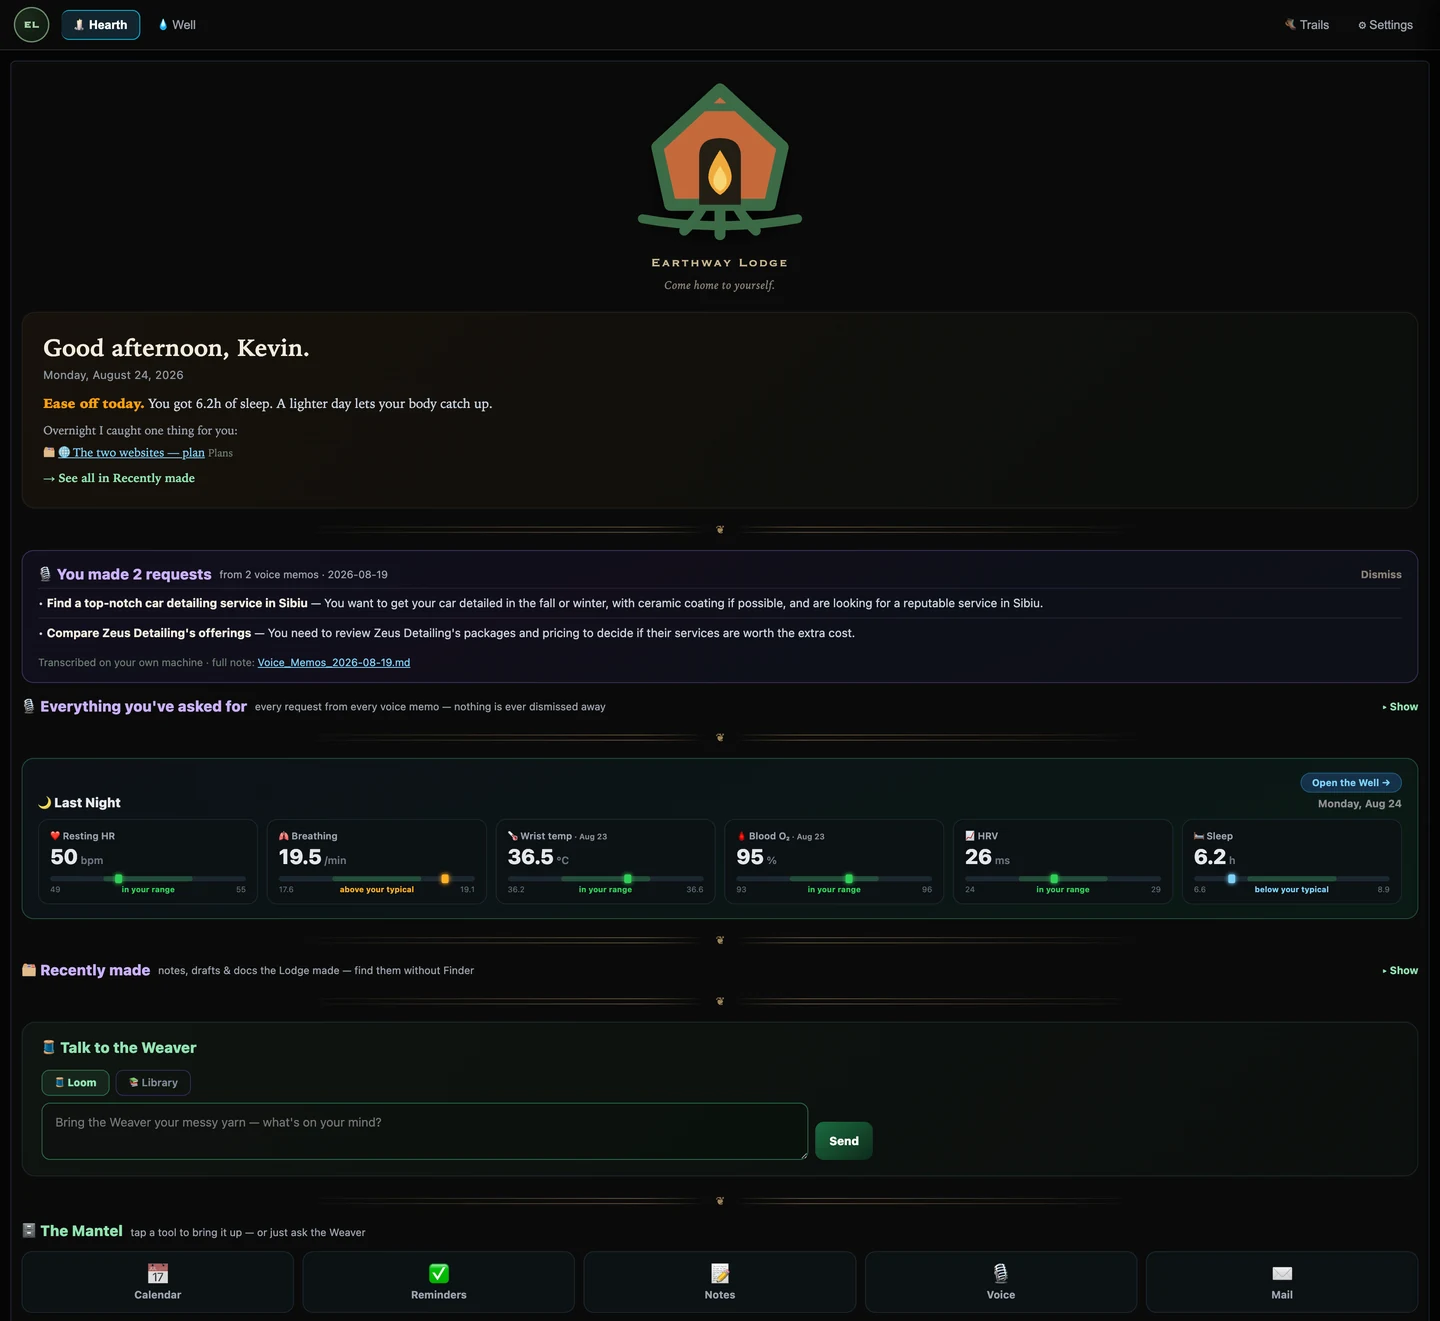Focus the Weaver message text box
The height and width of the screenshot is (1321, 1440).
(425, 1131)
